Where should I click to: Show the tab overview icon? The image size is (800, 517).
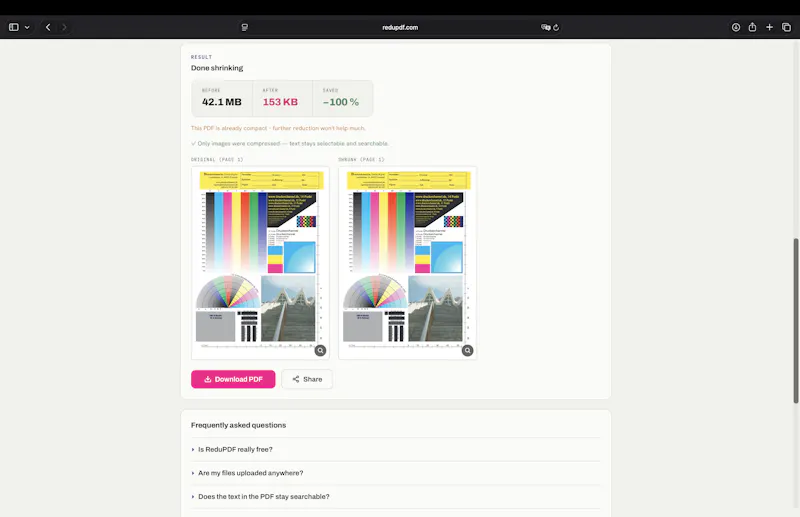[x=786, y=27]
